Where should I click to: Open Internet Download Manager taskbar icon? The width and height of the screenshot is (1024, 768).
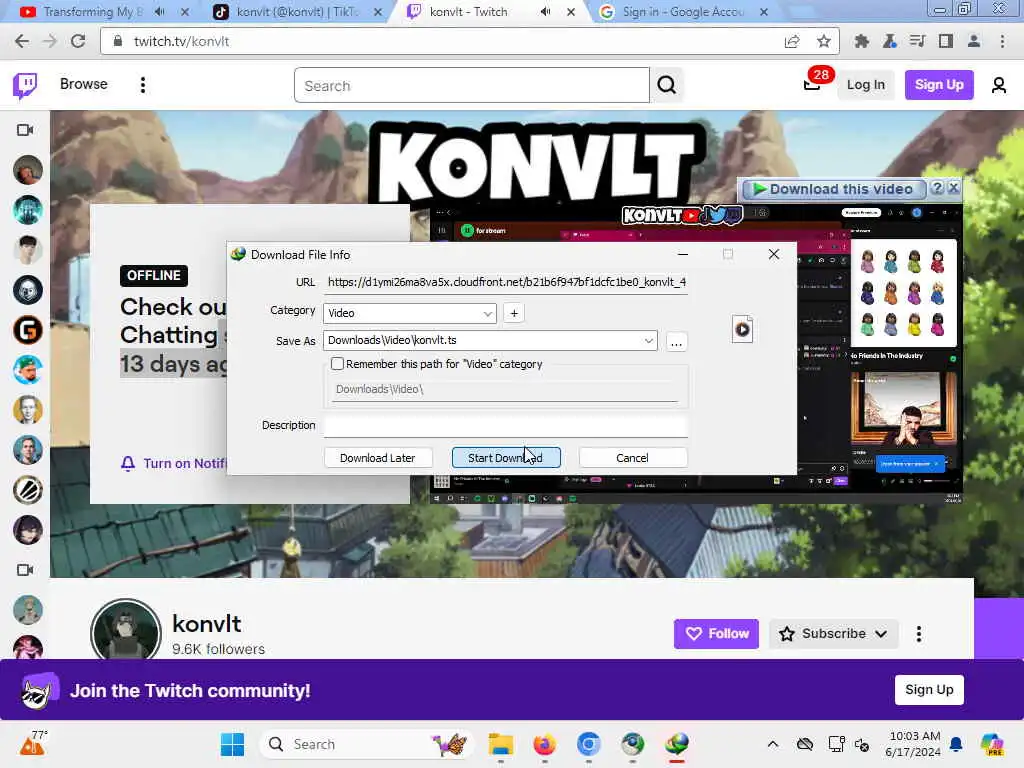pos(677,744)
